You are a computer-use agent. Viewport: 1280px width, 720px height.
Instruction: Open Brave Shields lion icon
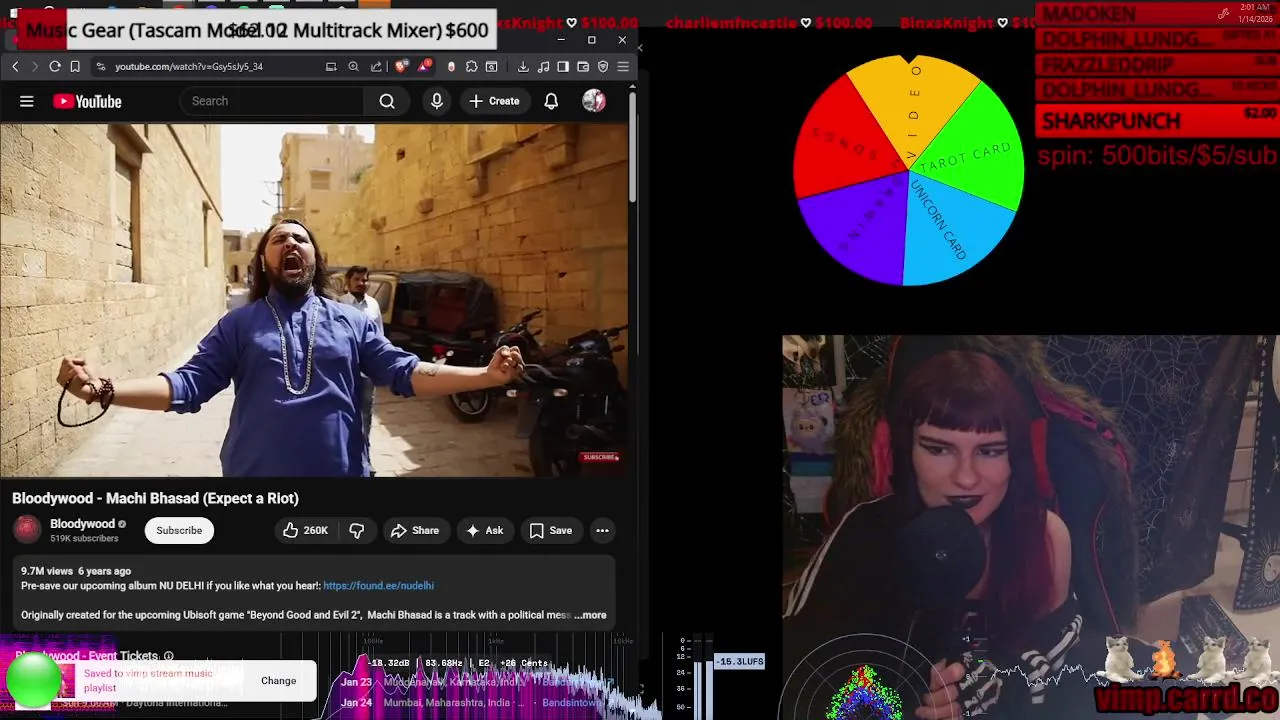click(402, 66)
